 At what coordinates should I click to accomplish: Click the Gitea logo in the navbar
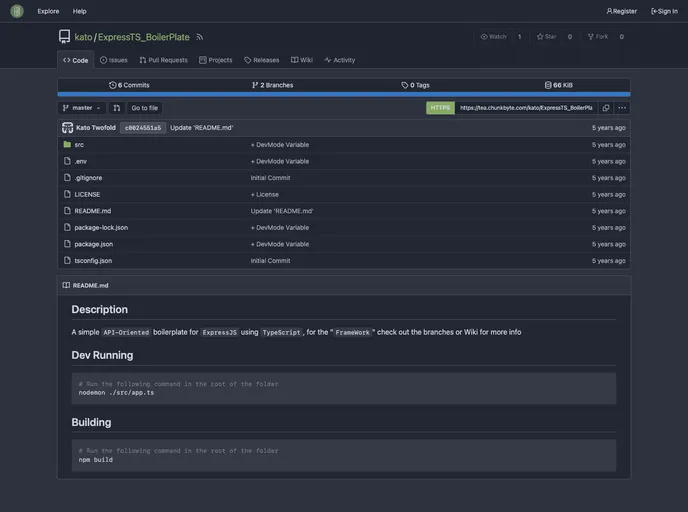coord(17,11)
